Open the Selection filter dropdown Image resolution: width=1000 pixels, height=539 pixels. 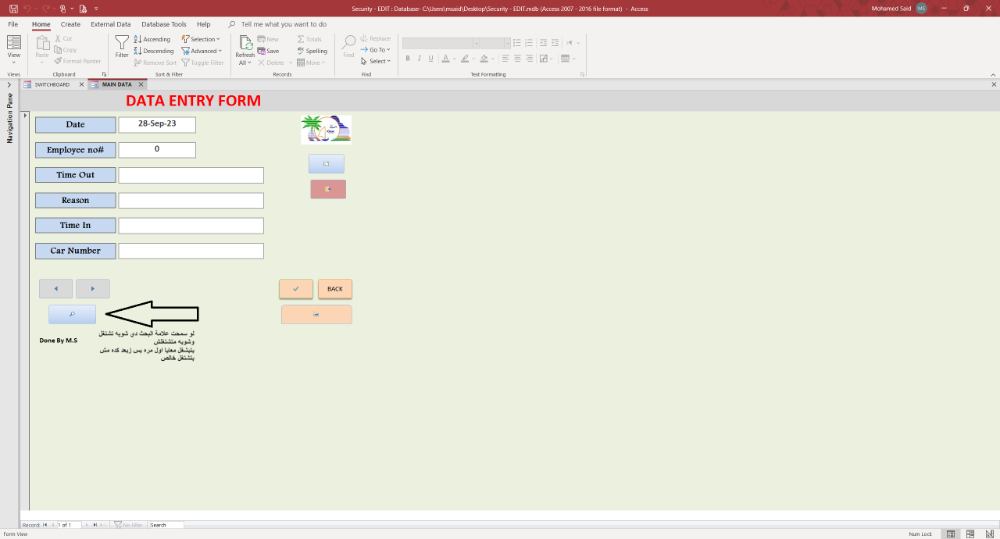pyautogui.click(x=203, y=39)
